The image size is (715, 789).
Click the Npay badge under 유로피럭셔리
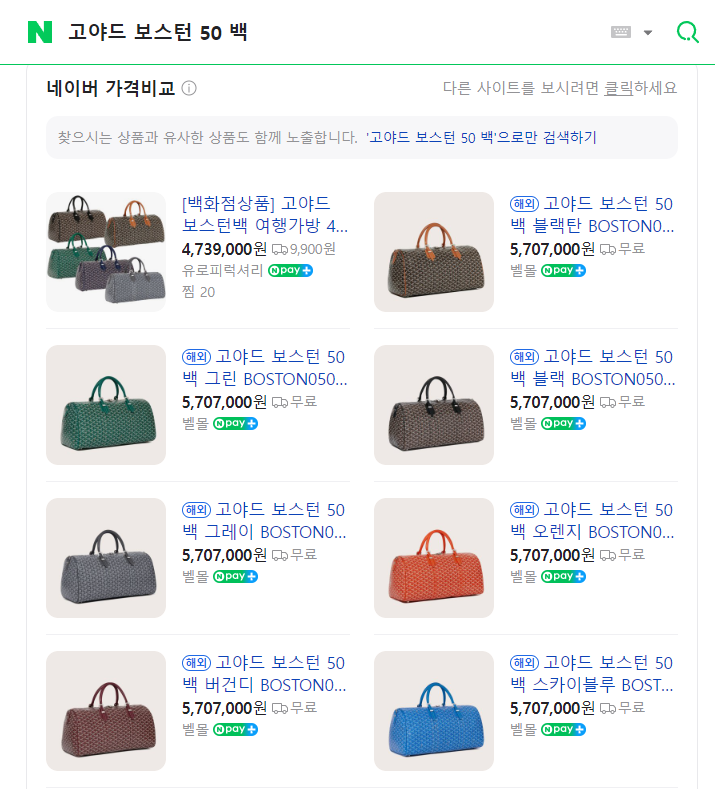pyautogui.click(x=290, y=271)
